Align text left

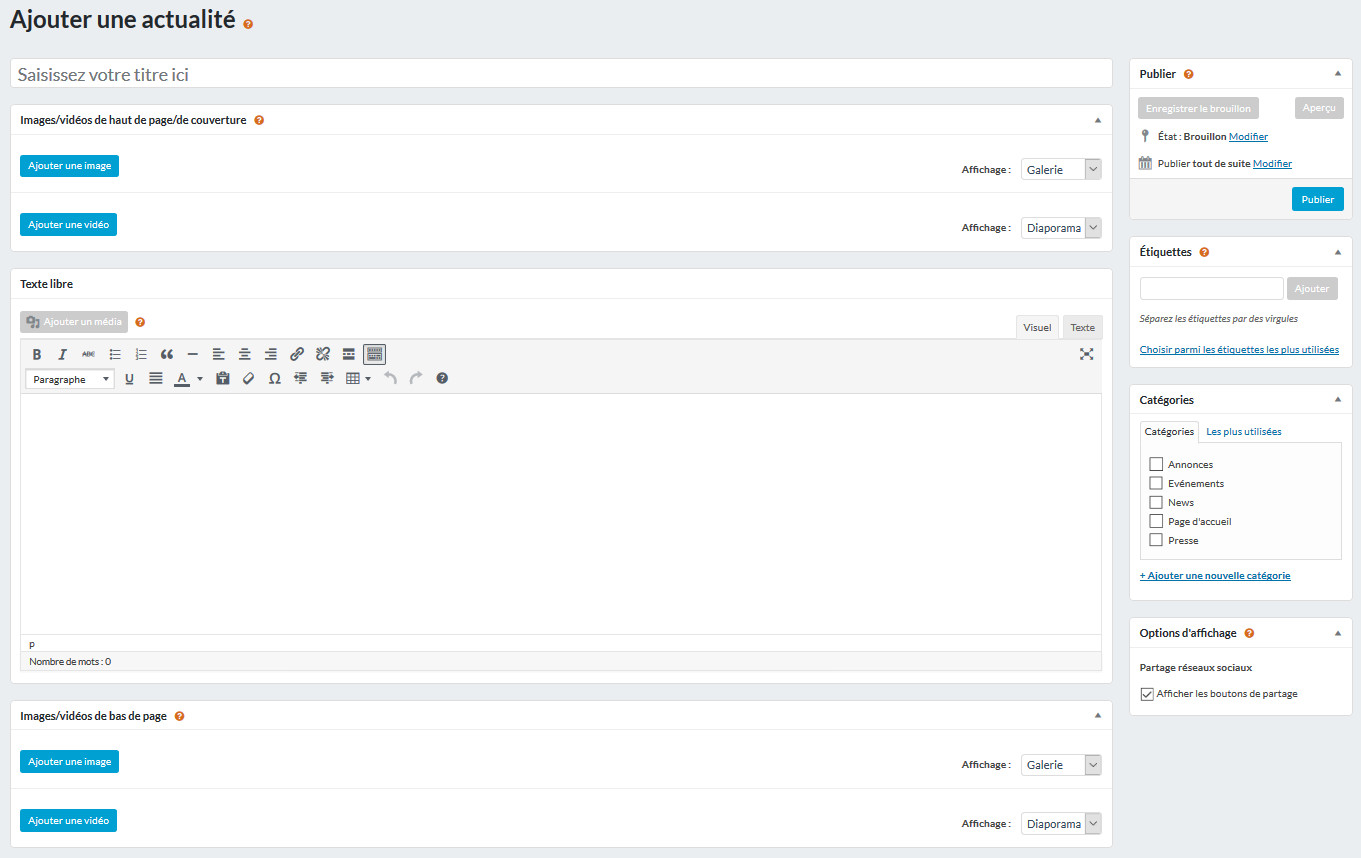[219, 354]
